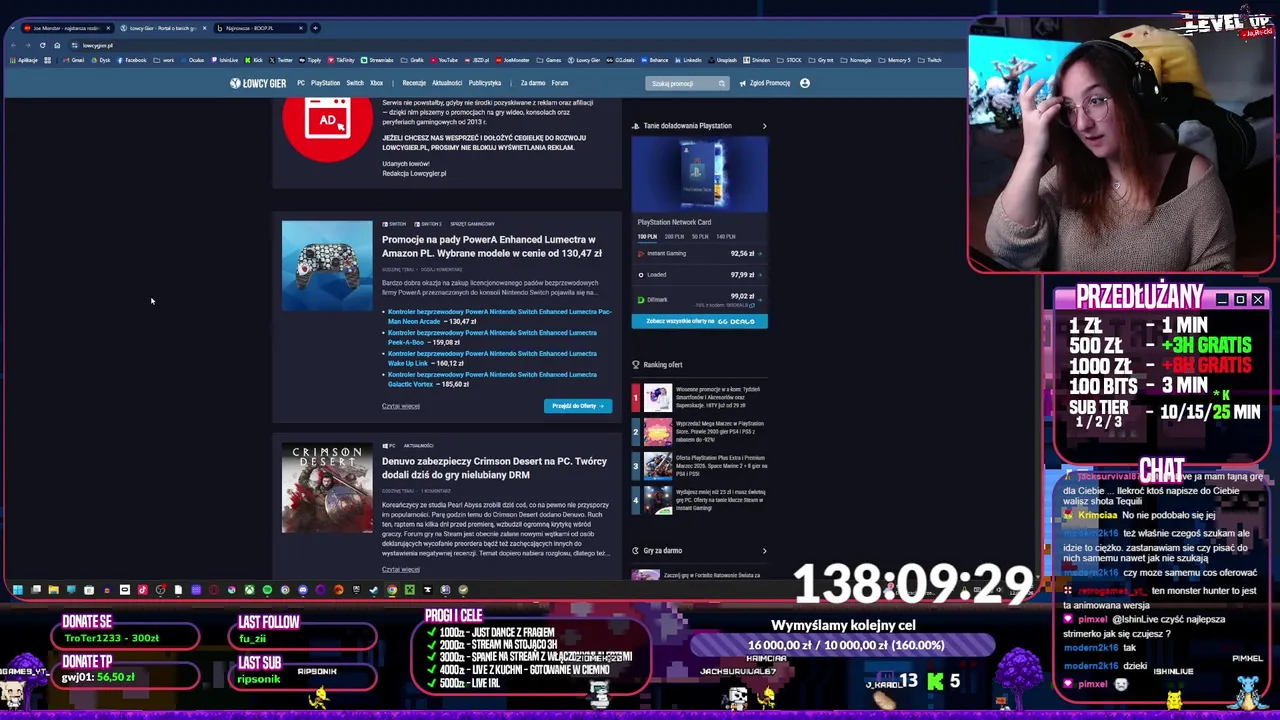Select the 200 PLN card value tab

coord(674,237)
